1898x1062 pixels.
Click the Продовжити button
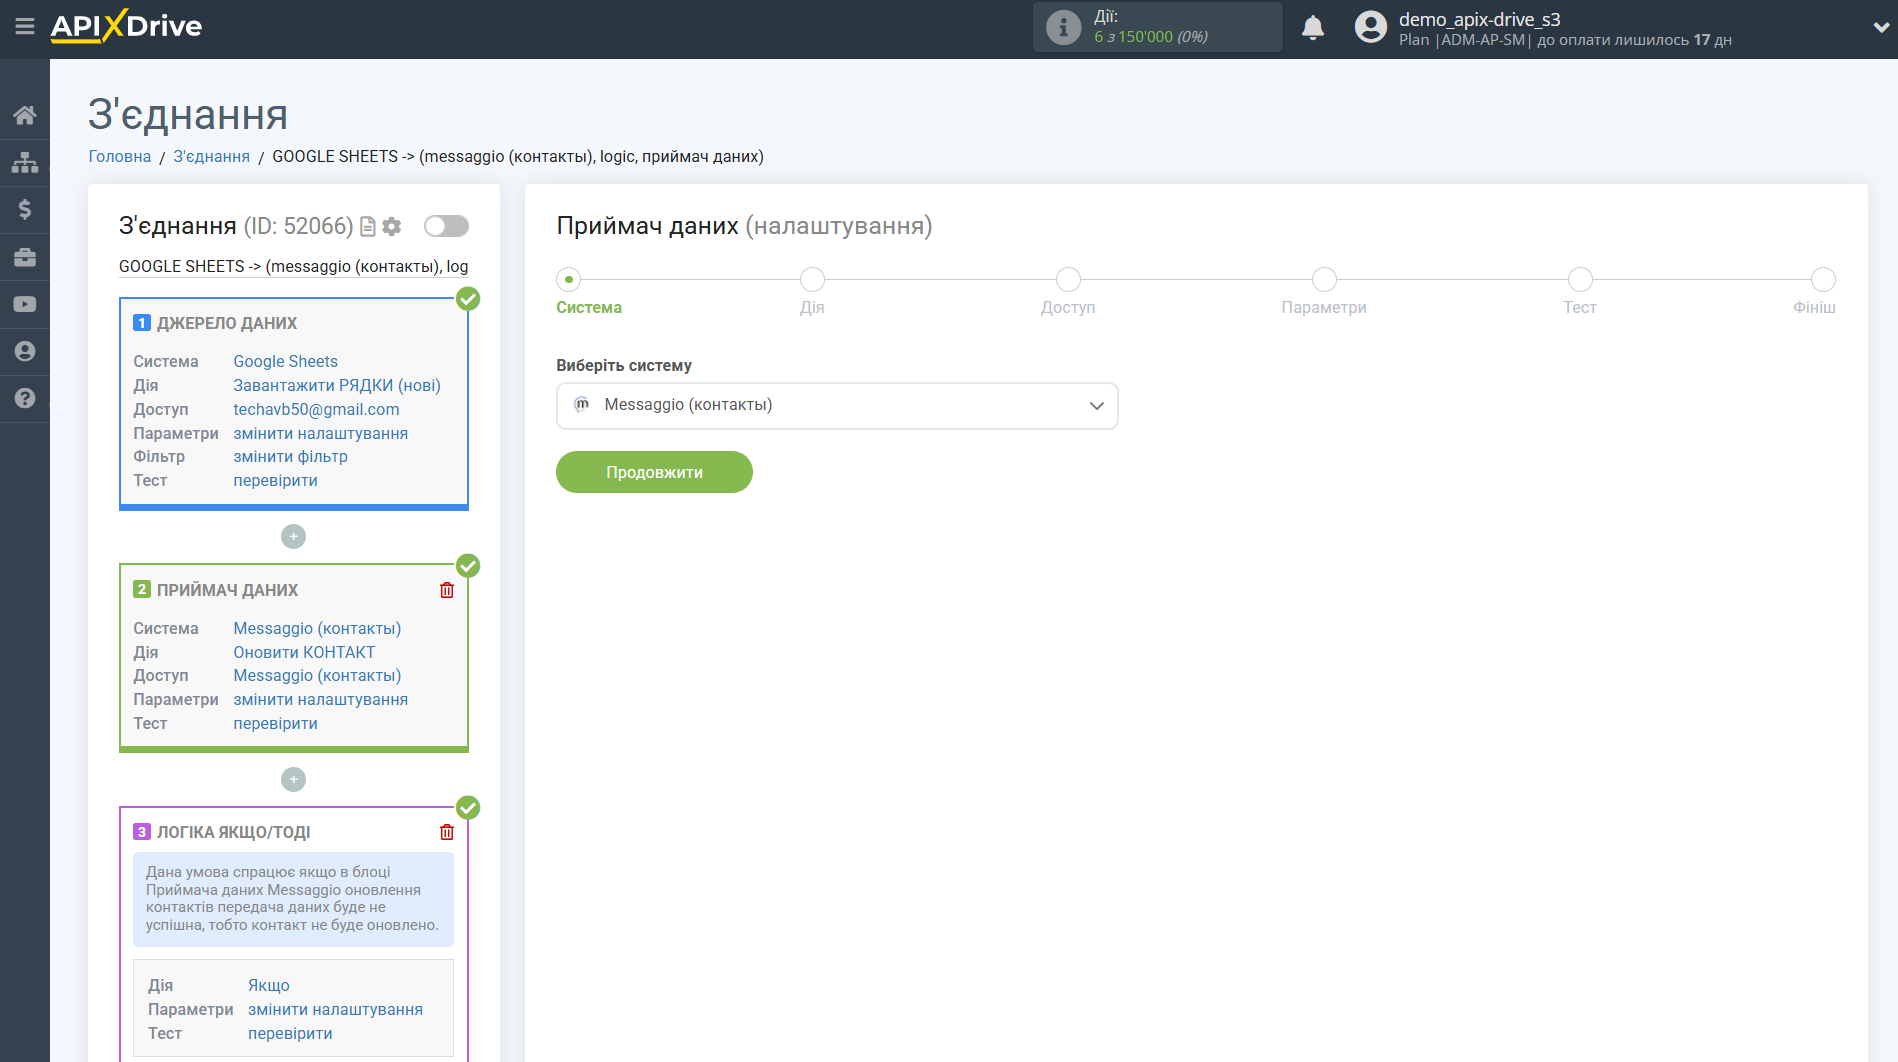tap(654, 472)
